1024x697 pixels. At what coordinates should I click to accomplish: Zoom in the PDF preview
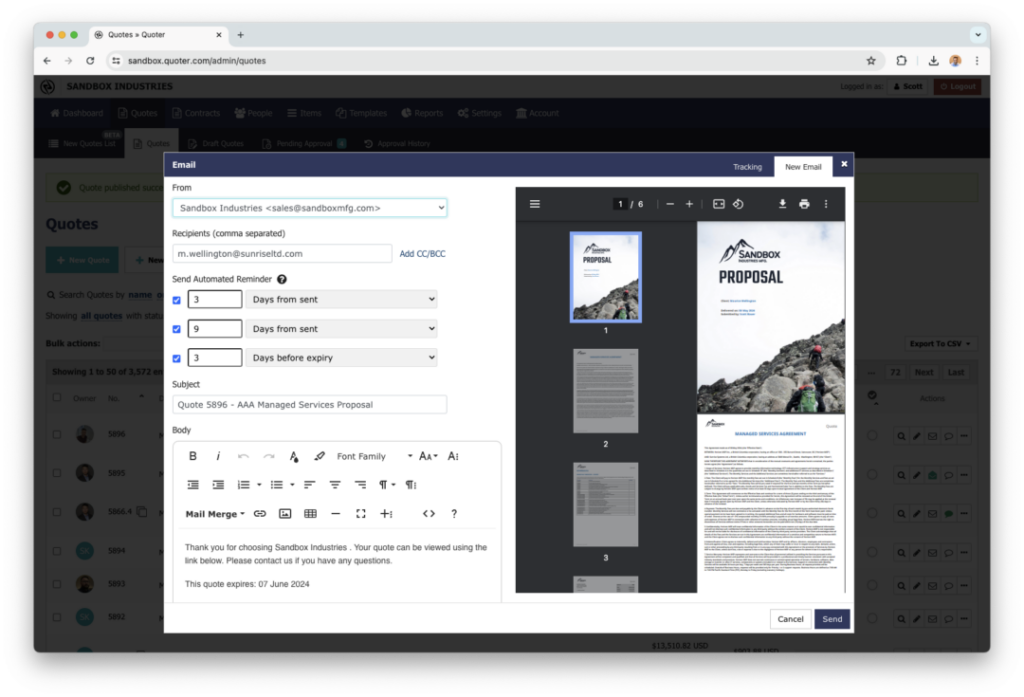(x=689, y=204)
